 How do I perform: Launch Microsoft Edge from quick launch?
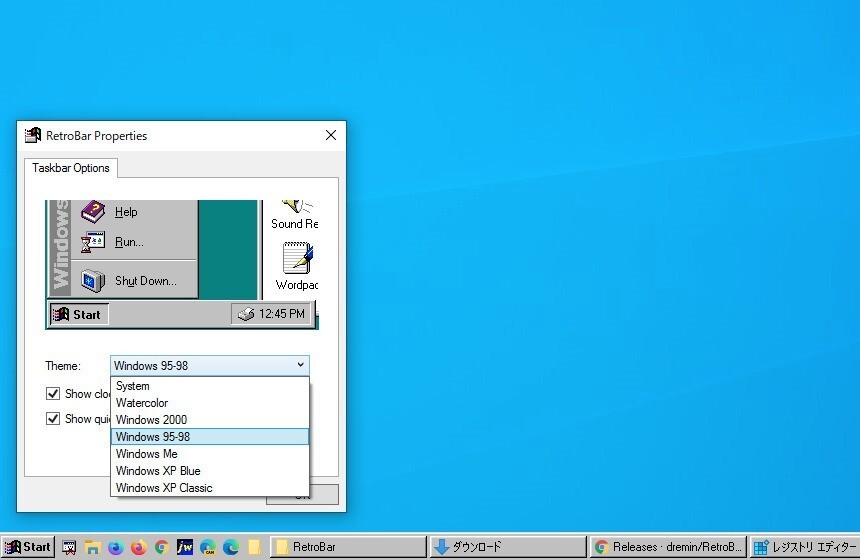[x=231, y=547]
